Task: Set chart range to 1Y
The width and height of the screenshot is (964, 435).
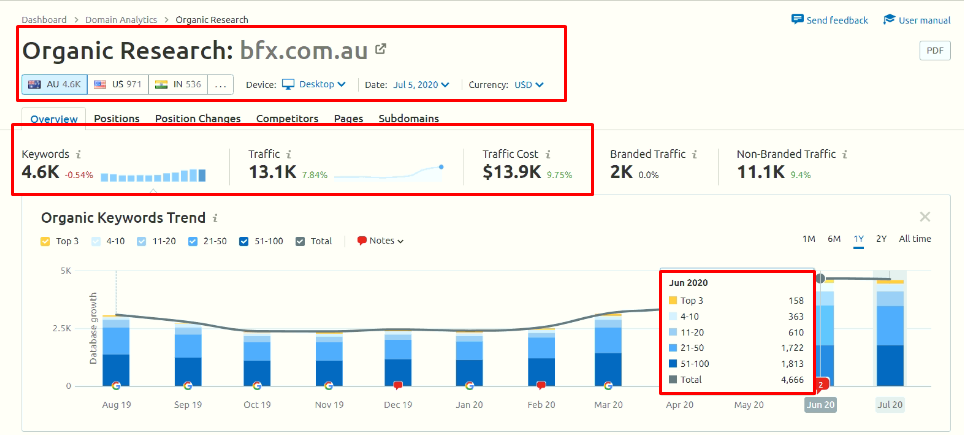Action: click(x=858, y=239)
